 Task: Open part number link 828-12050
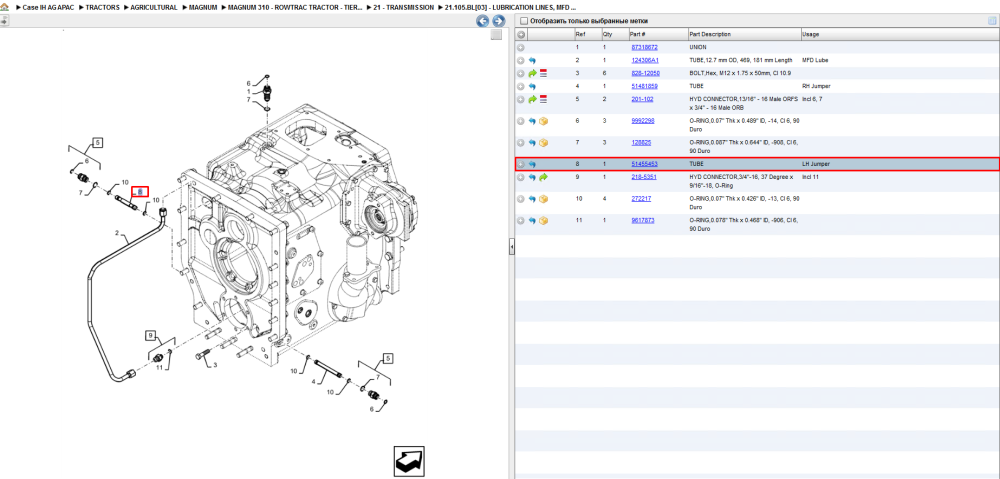(x=645, y=73)
